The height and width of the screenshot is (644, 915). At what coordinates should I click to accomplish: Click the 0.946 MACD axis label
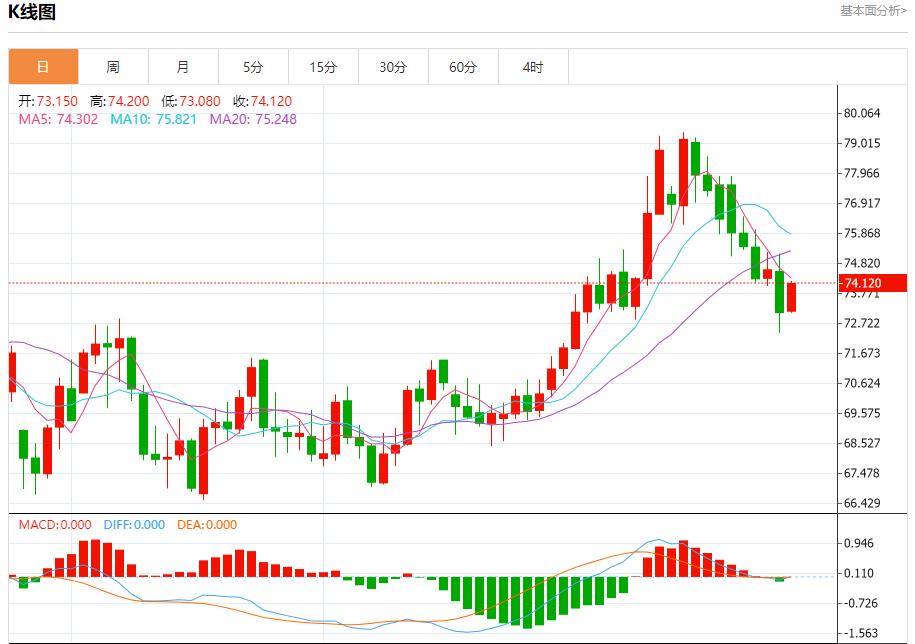click(859, 543)
